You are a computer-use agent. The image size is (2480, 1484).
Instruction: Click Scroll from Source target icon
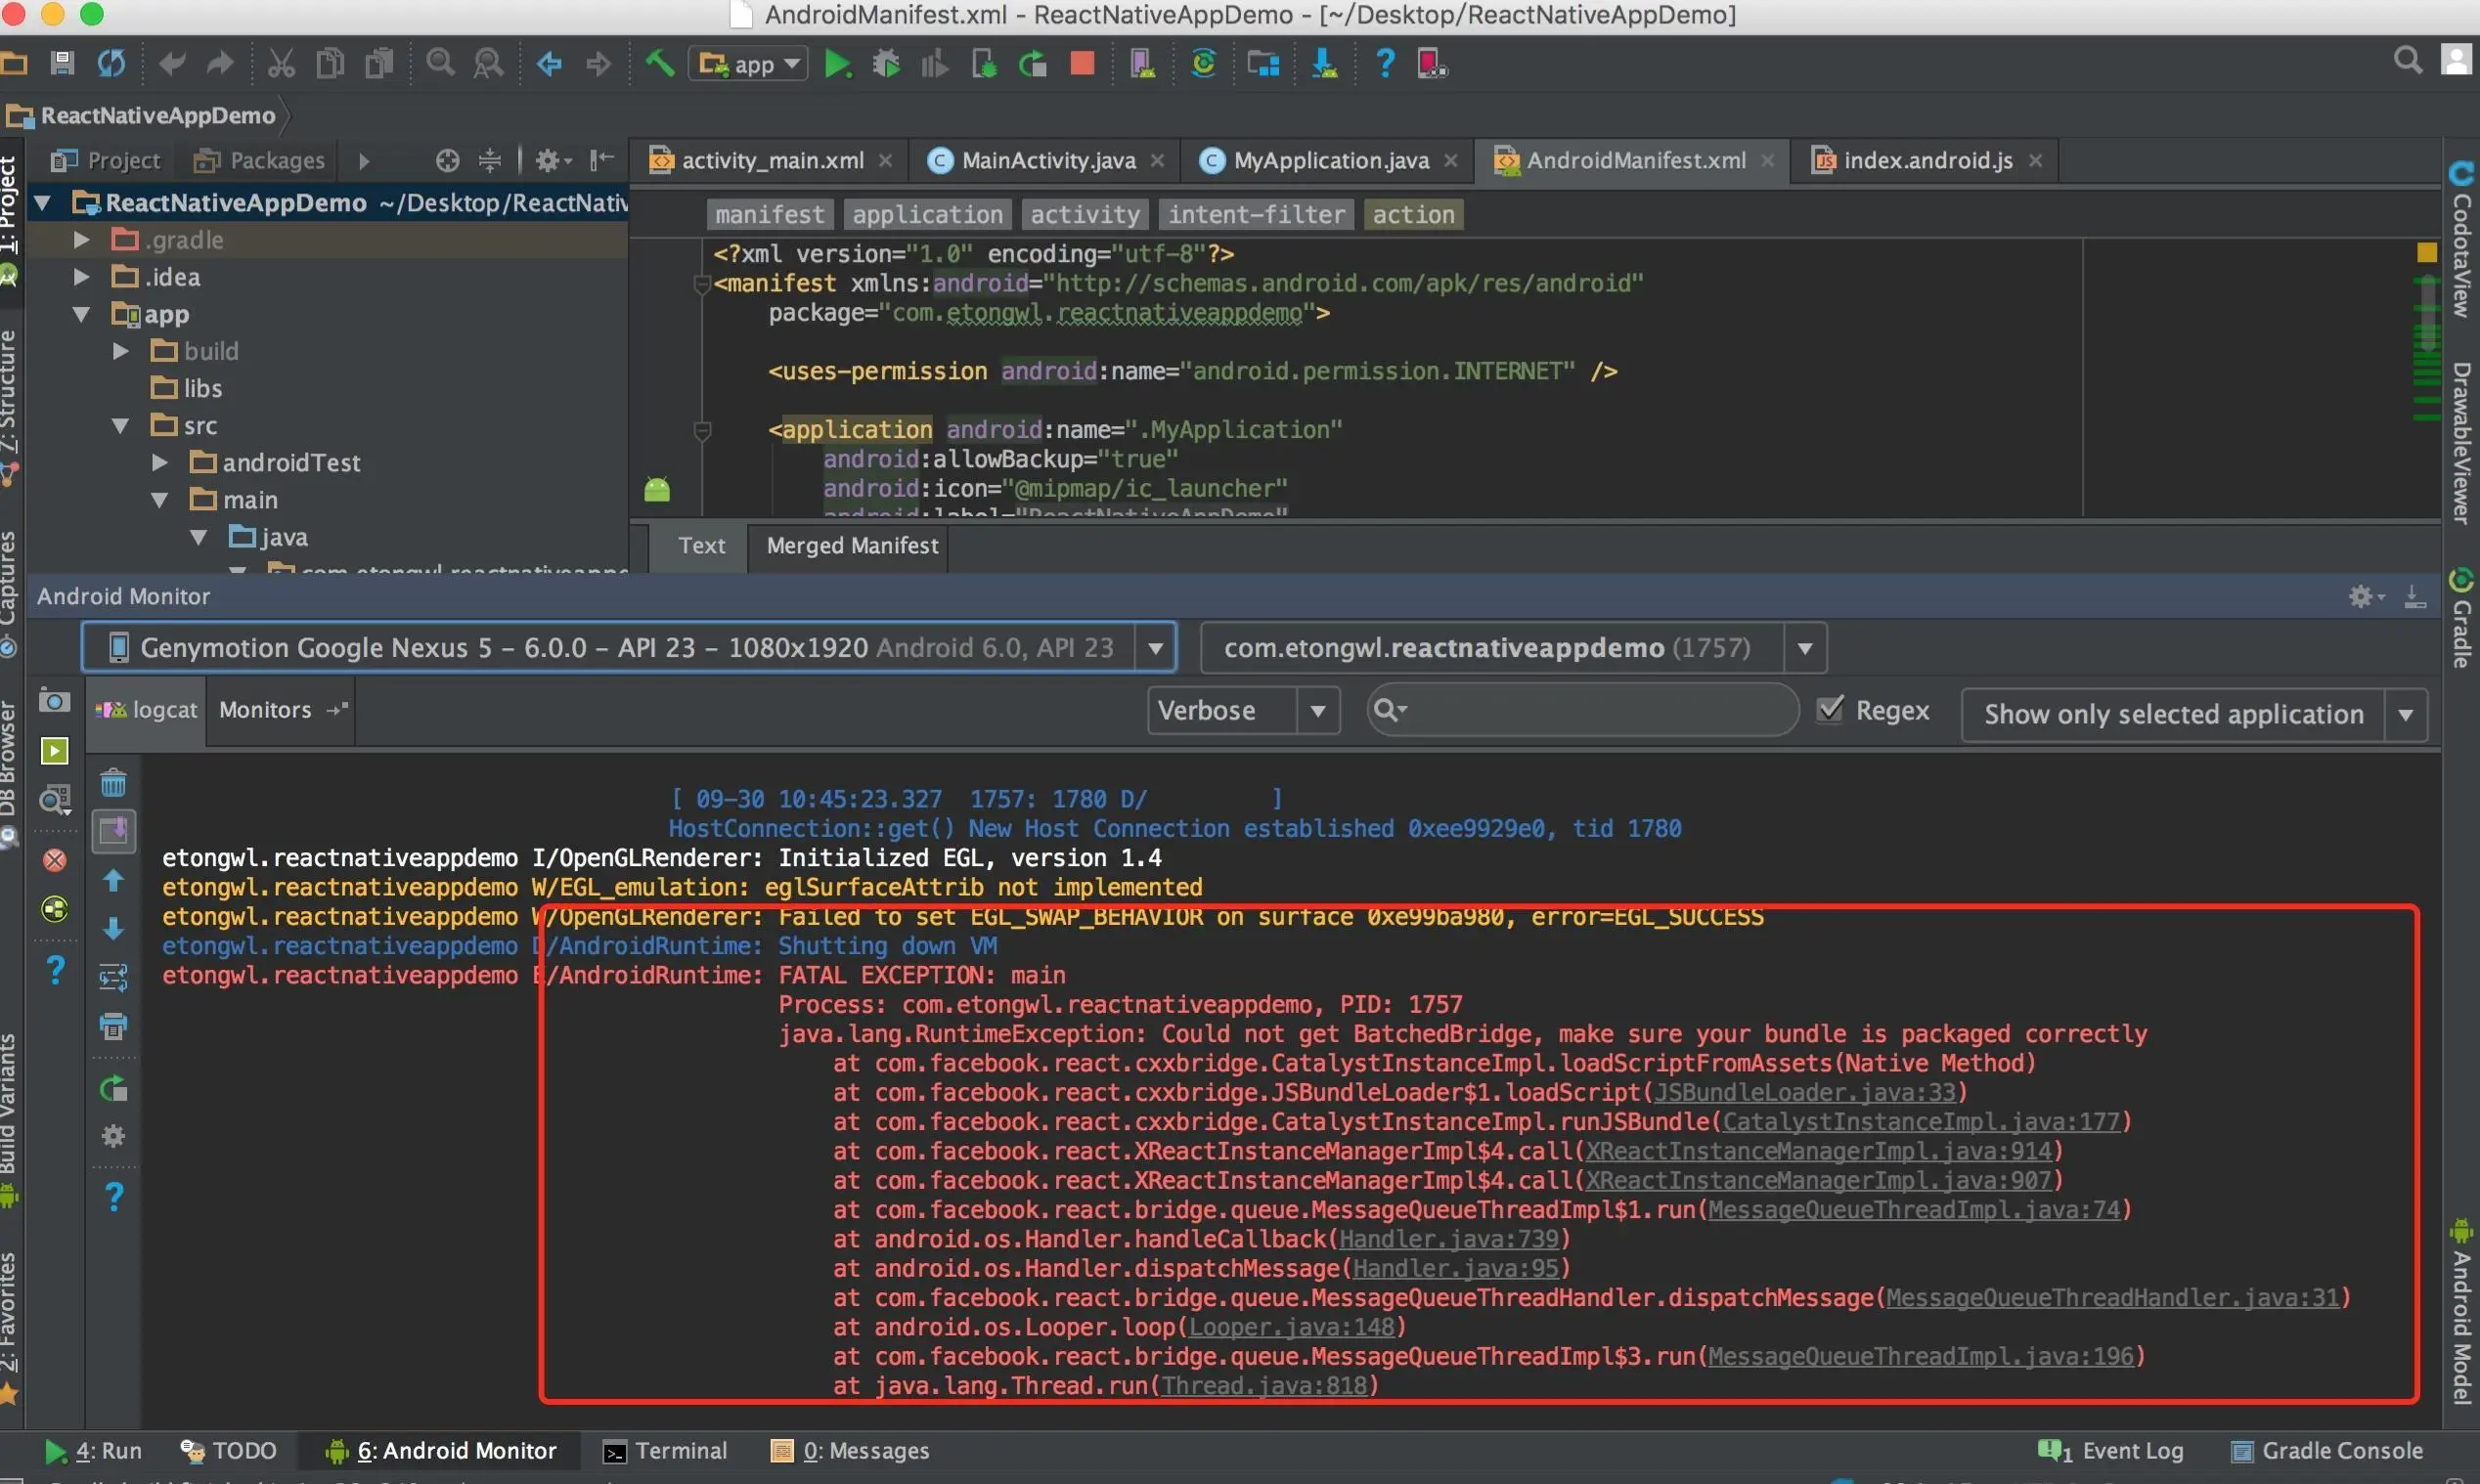point(447,160)
